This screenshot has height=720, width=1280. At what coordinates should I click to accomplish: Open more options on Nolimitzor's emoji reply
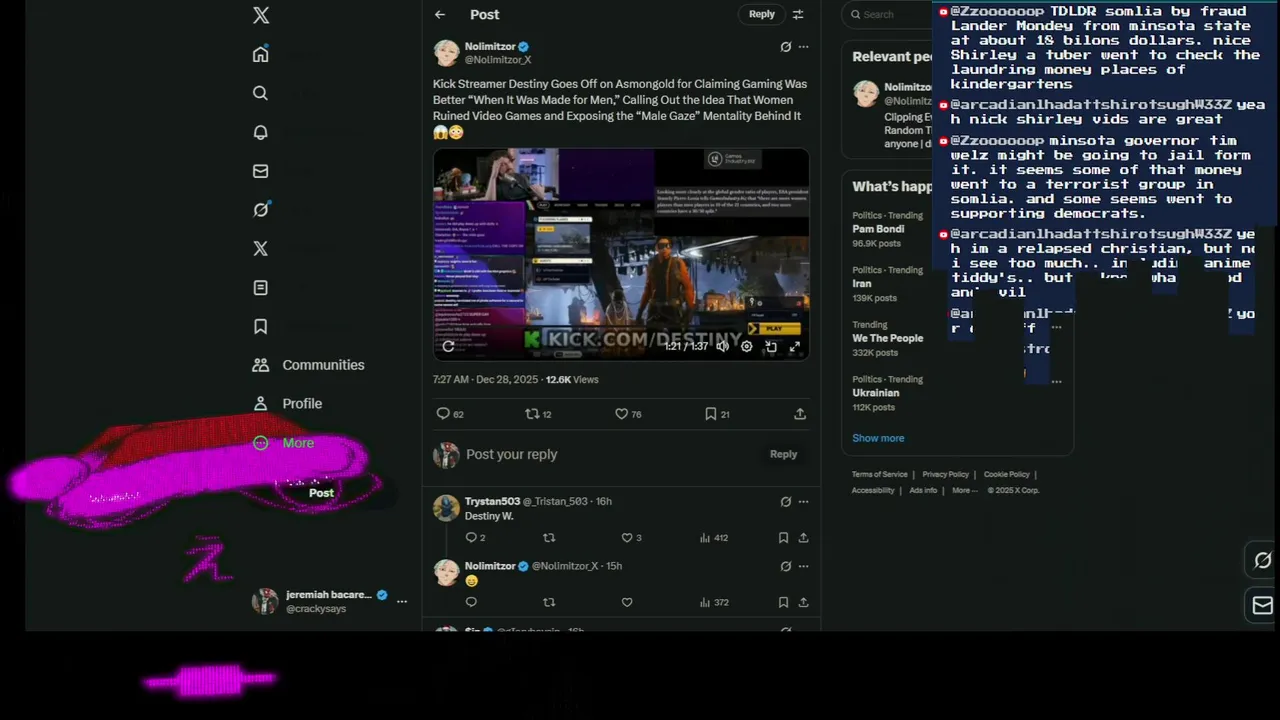tap(803, 566)
